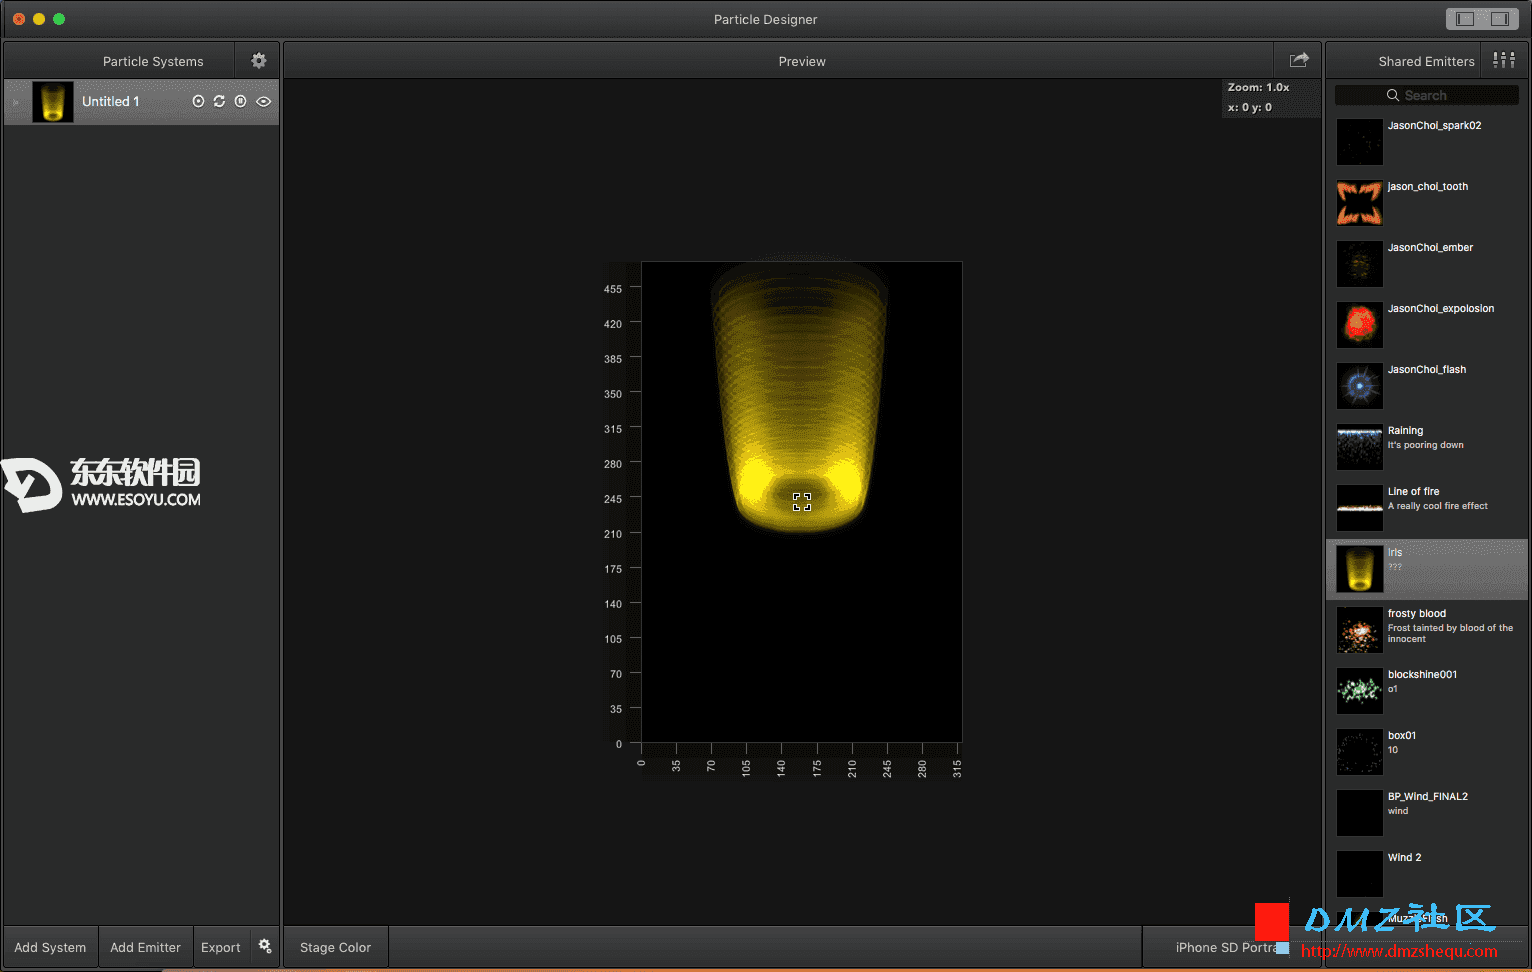Select the JasonChoi_spark02 emitter thumbnail
Viewport: 1532px width, 972px height.
pos(1360,142)
